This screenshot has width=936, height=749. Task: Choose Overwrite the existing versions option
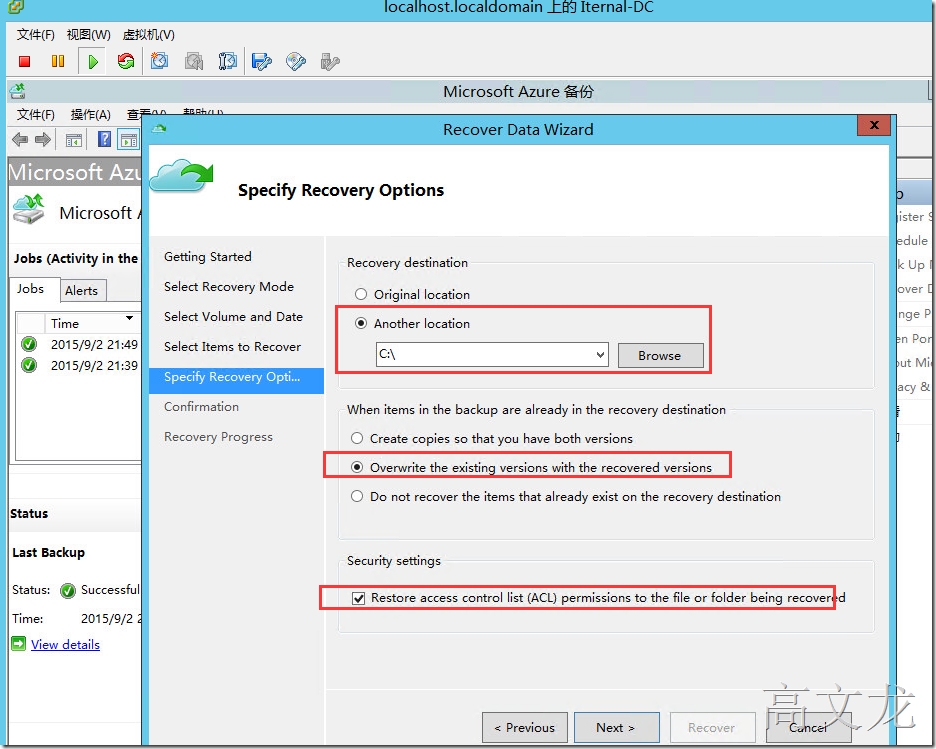coord(357,467)
